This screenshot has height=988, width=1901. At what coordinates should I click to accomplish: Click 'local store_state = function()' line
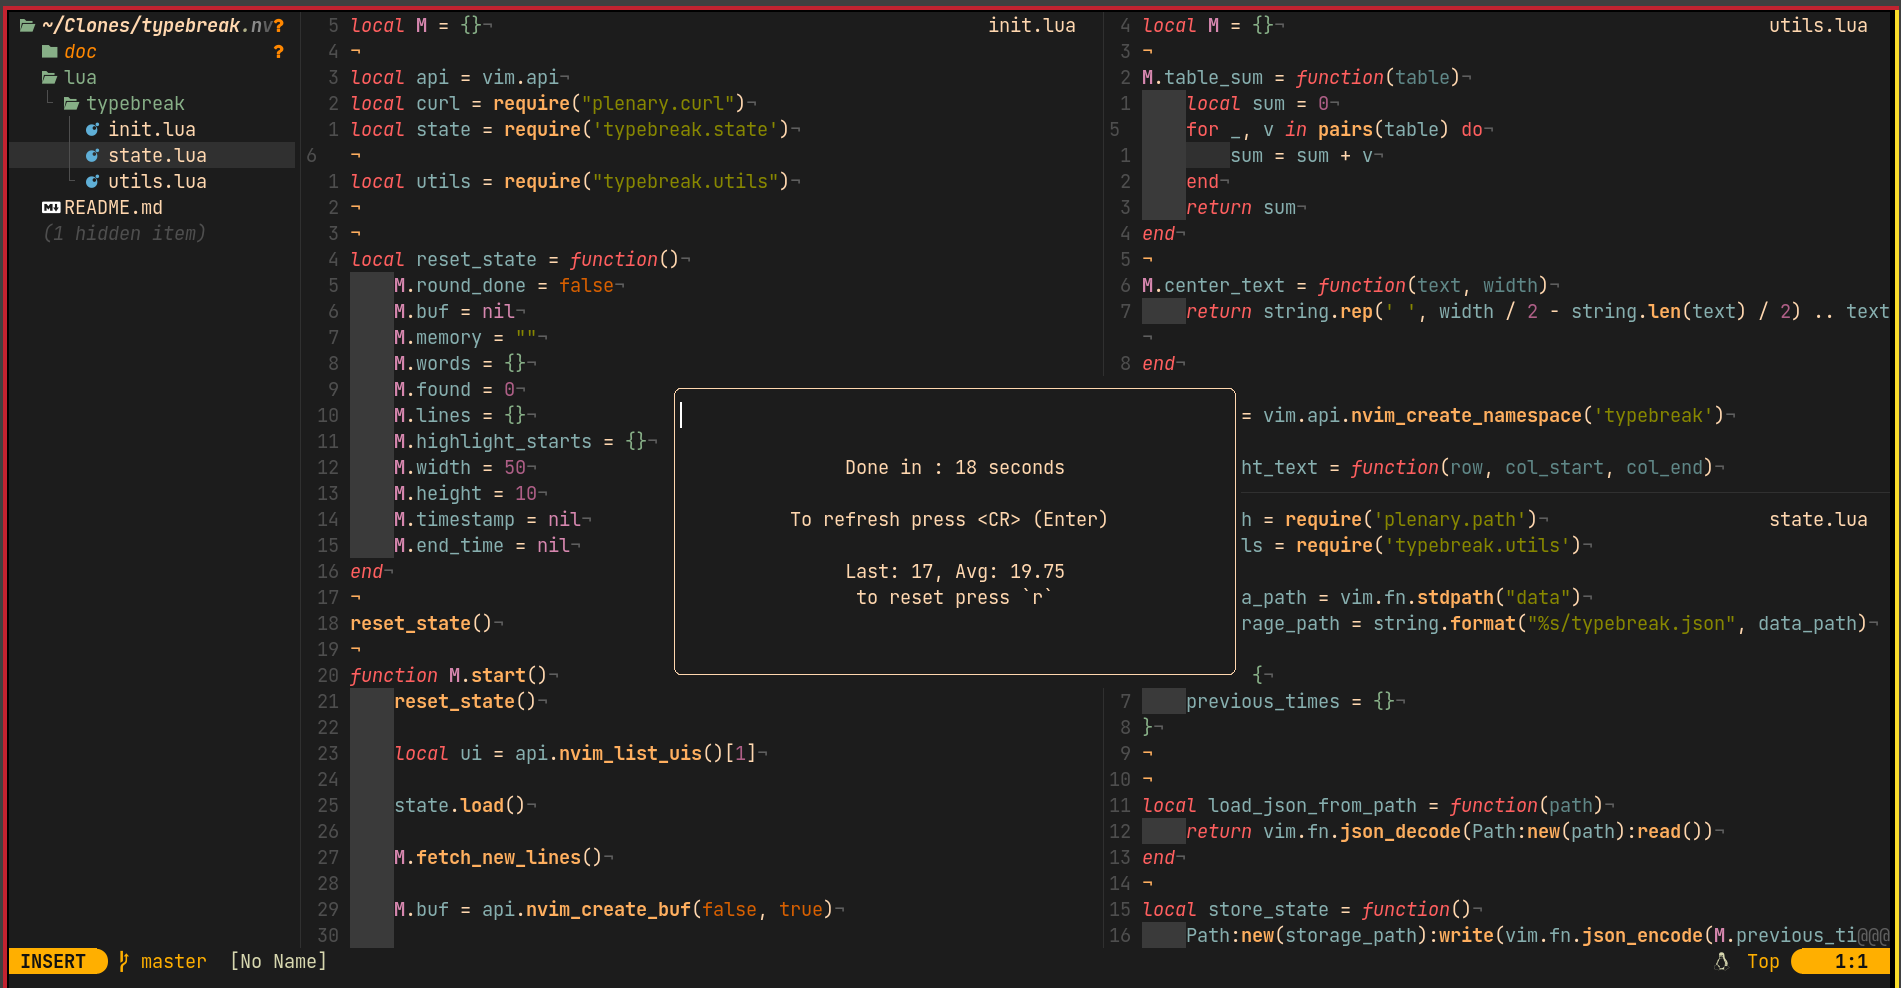1306,909
